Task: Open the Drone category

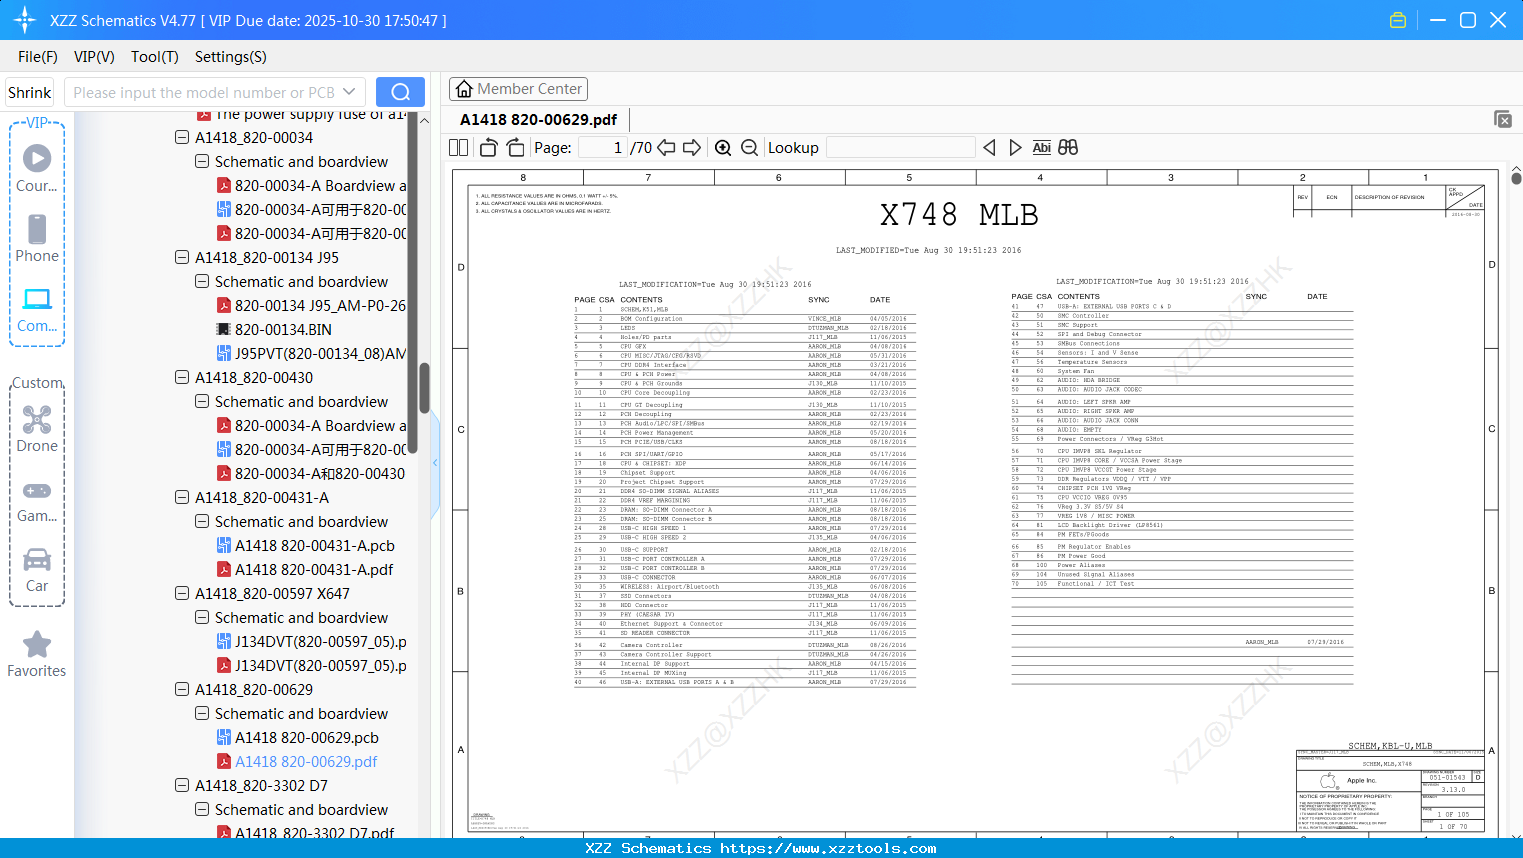Action: pos(37,429)
